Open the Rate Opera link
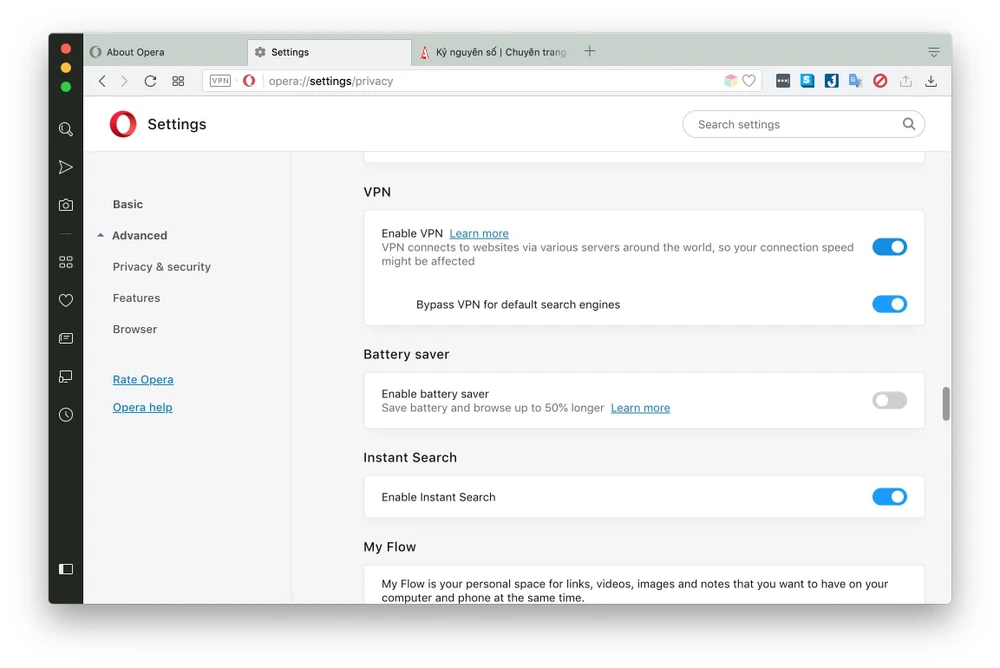1000x668 pixels. click(143, 380)
